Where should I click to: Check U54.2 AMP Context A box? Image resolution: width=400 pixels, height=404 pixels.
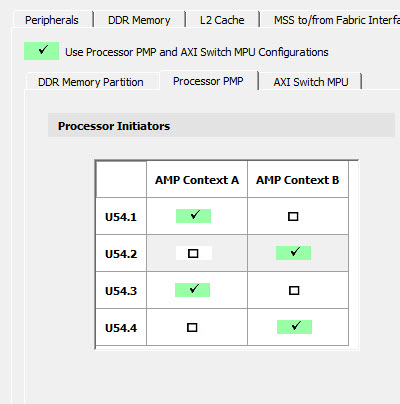pos(193,253)
